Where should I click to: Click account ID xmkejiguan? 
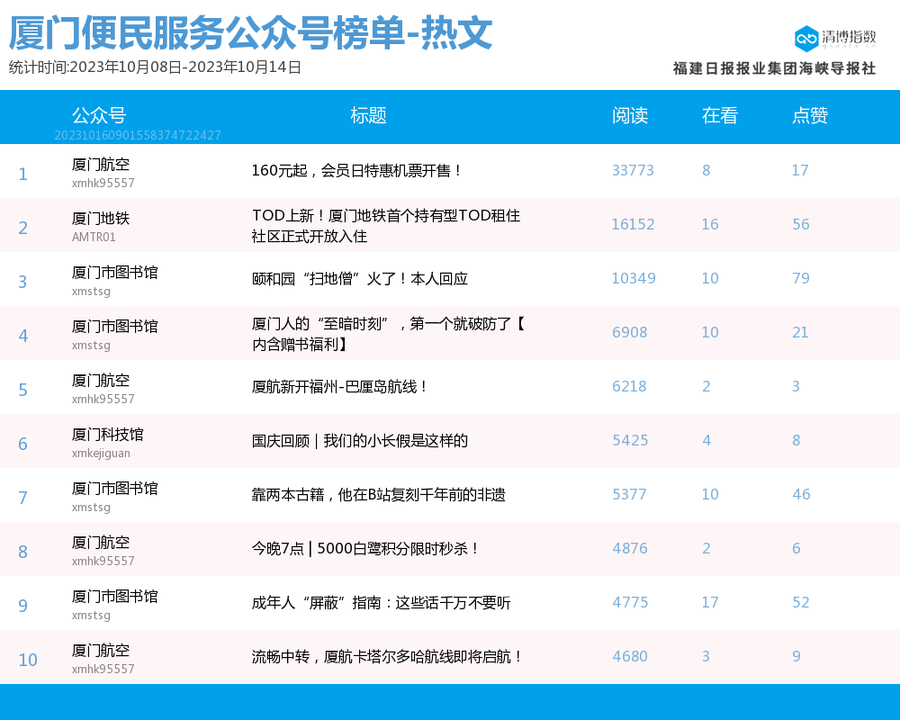point(101,453)
